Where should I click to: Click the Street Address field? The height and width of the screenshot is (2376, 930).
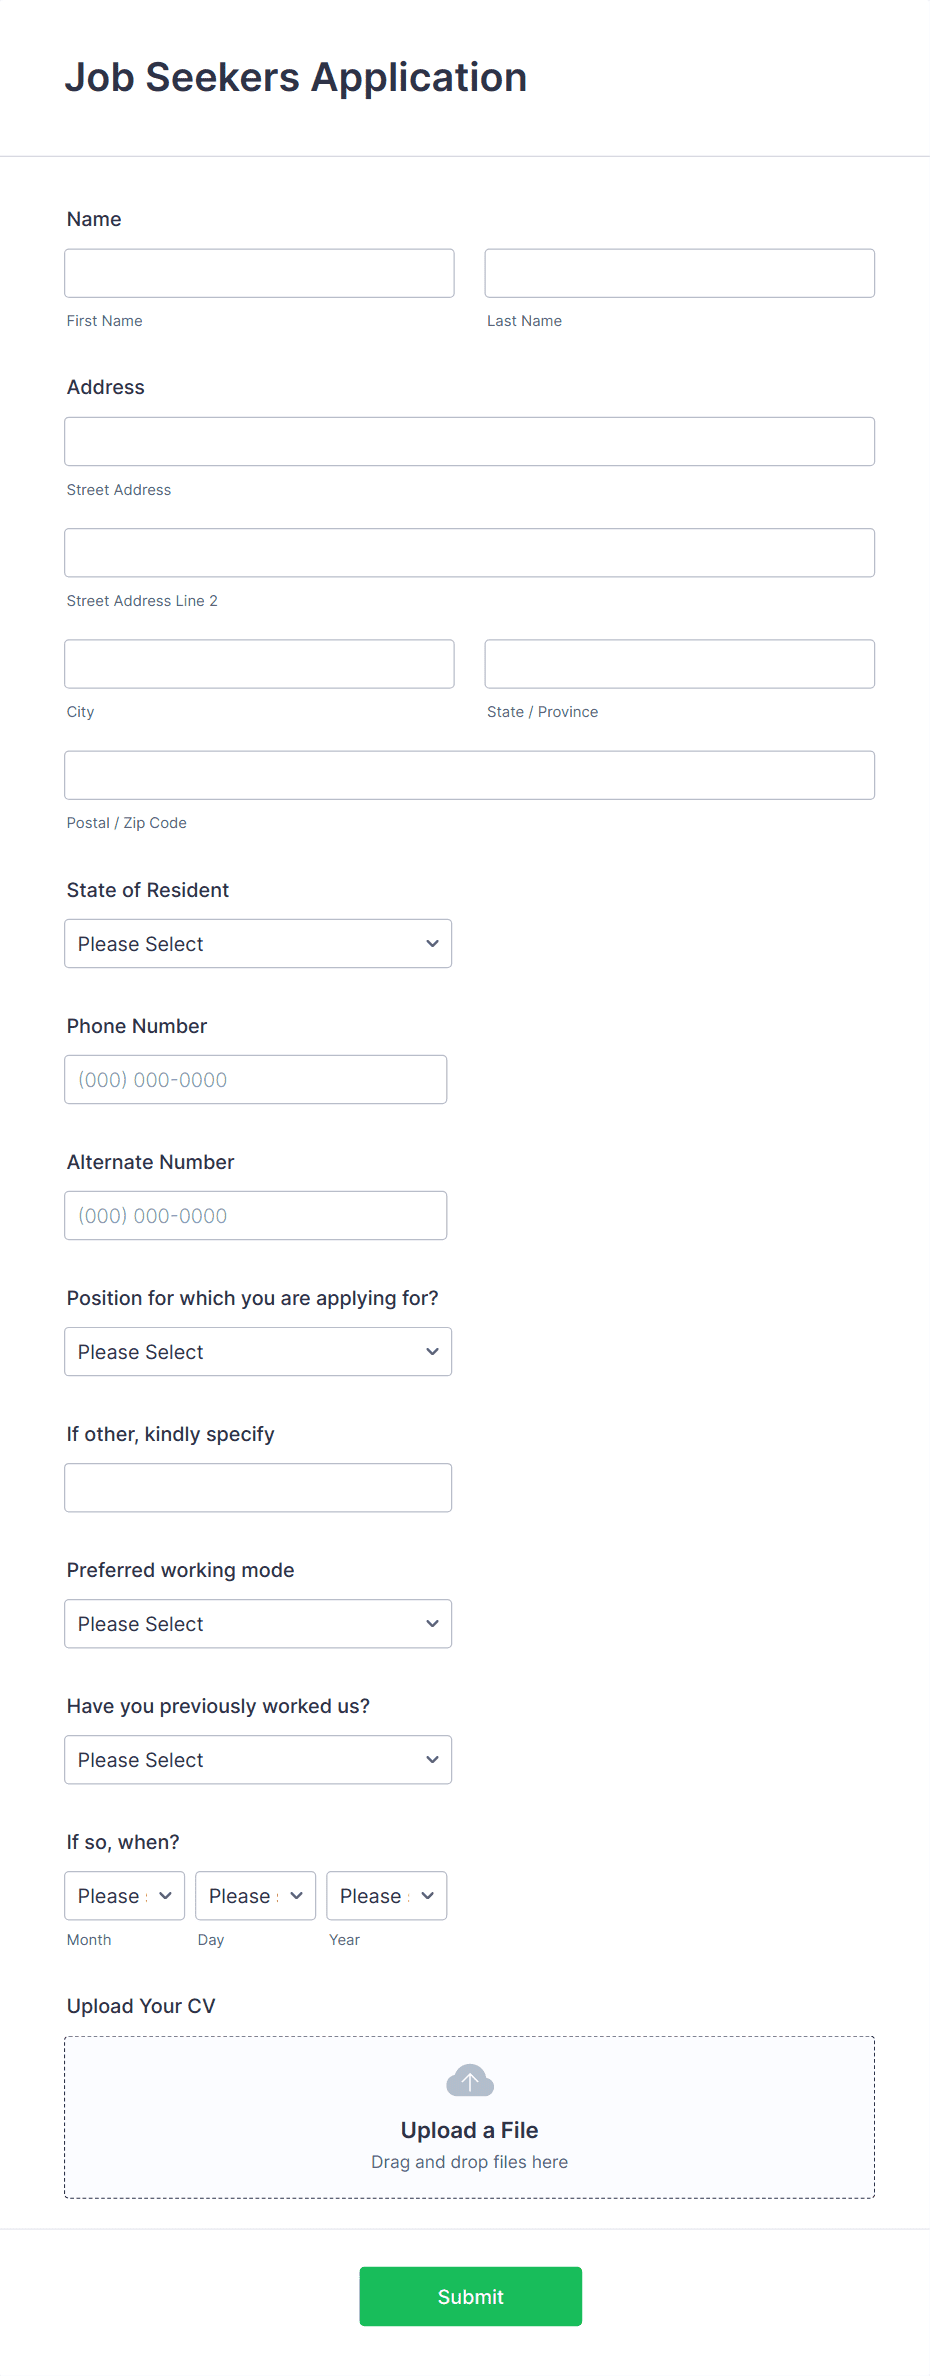coord(469,440)
